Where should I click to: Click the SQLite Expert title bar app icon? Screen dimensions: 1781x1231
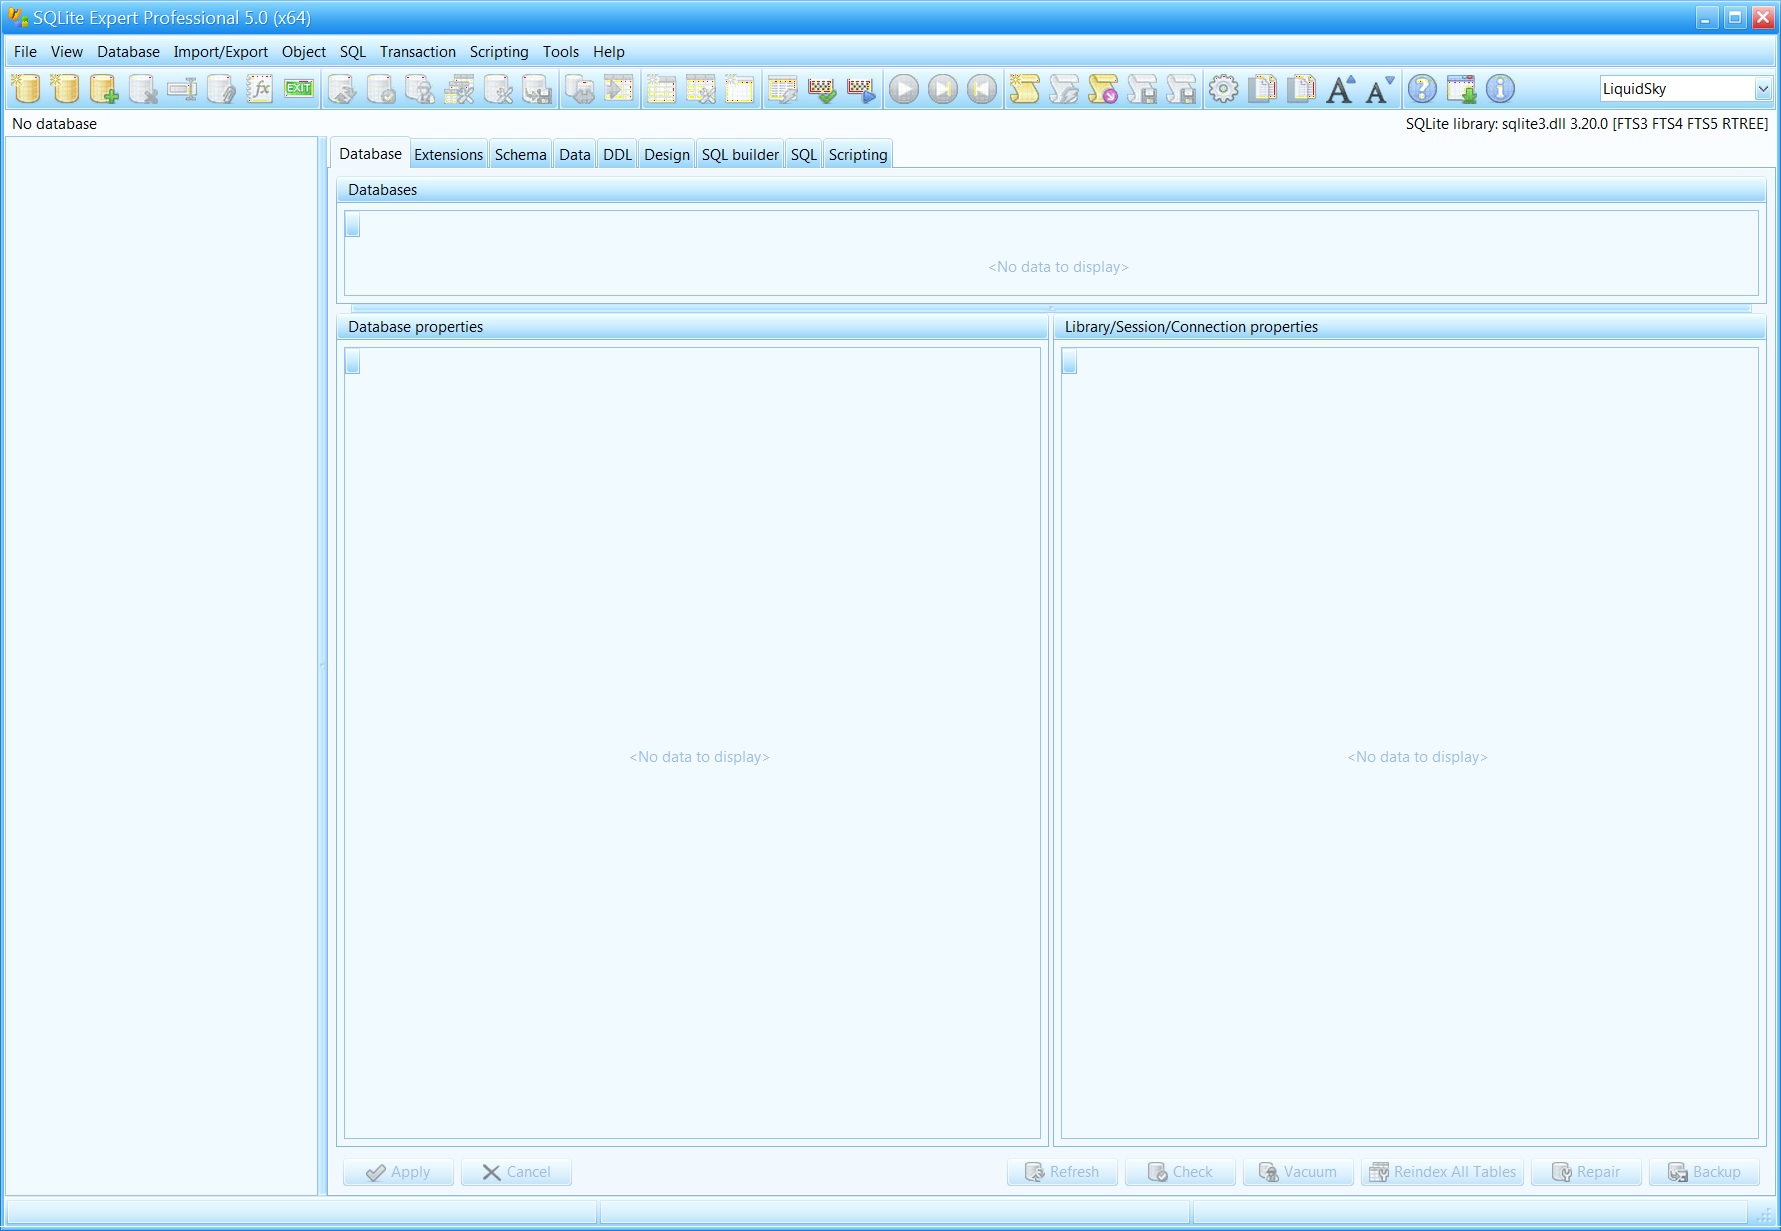pyautogui.click(x=18, y=17)
